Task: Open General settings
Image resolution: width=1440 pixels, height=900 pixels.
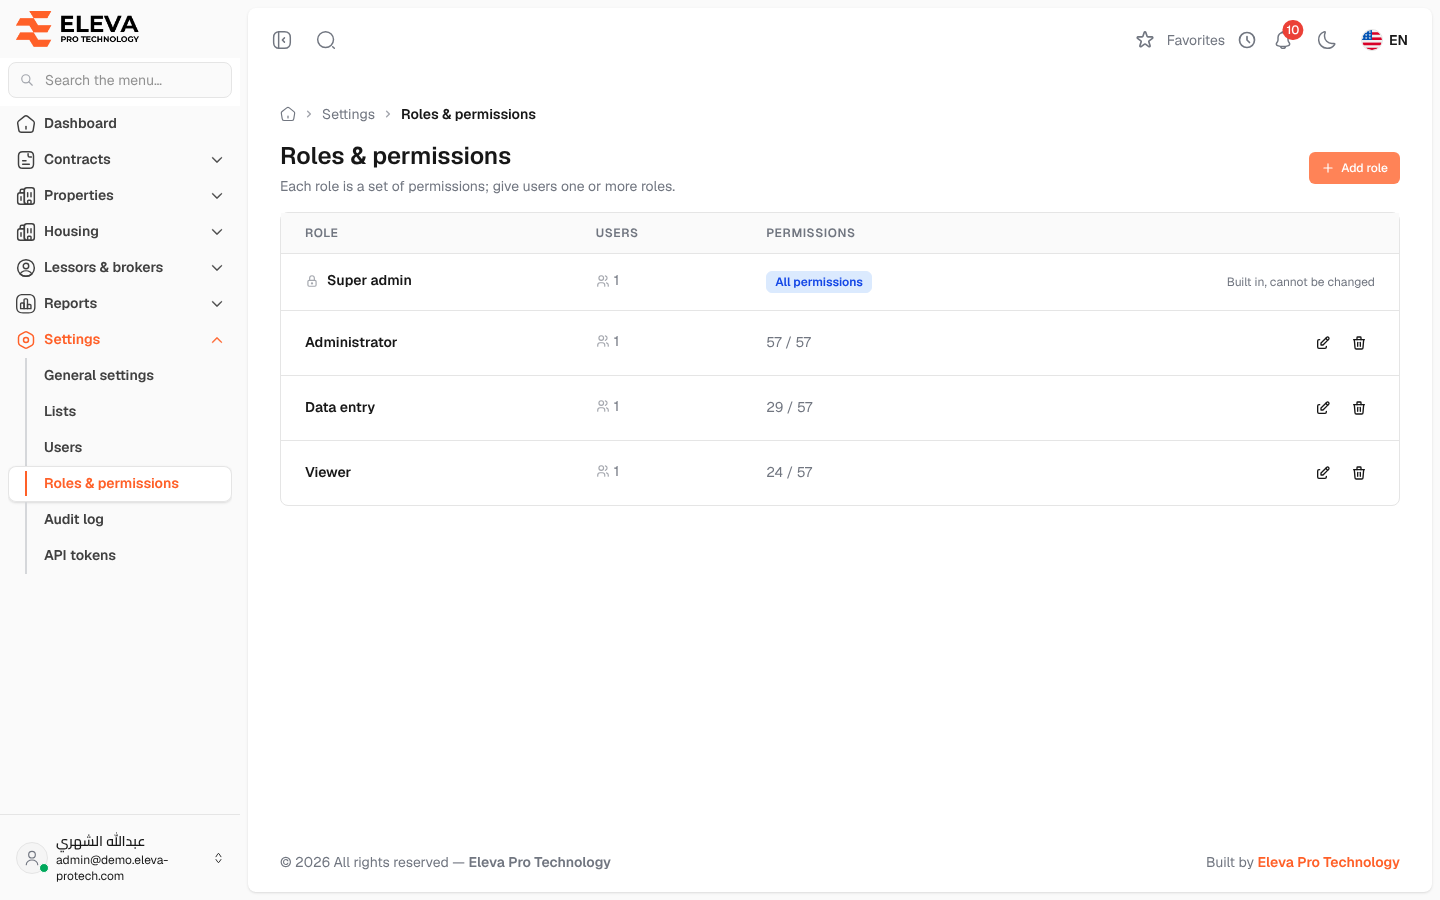Action: [99, 375]
